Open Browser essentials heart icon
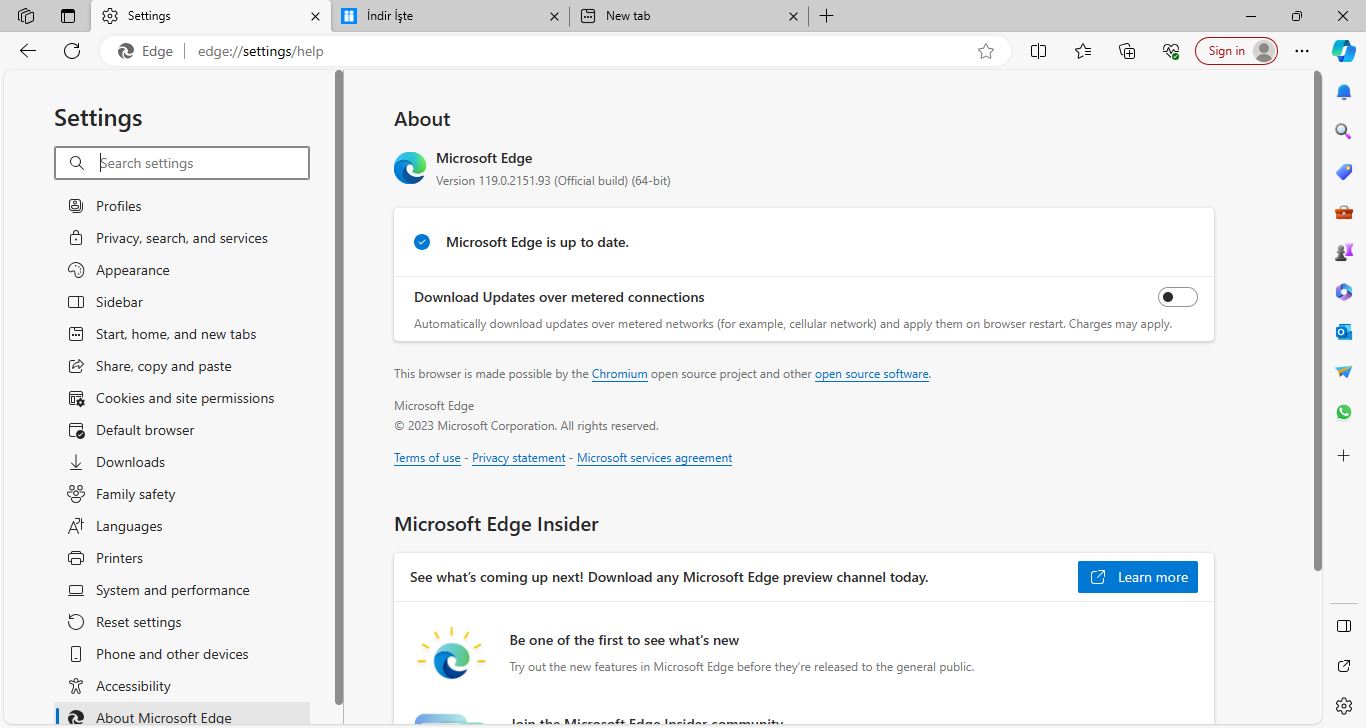This screenshot has width=1366, height=728. pos(1171,51)
